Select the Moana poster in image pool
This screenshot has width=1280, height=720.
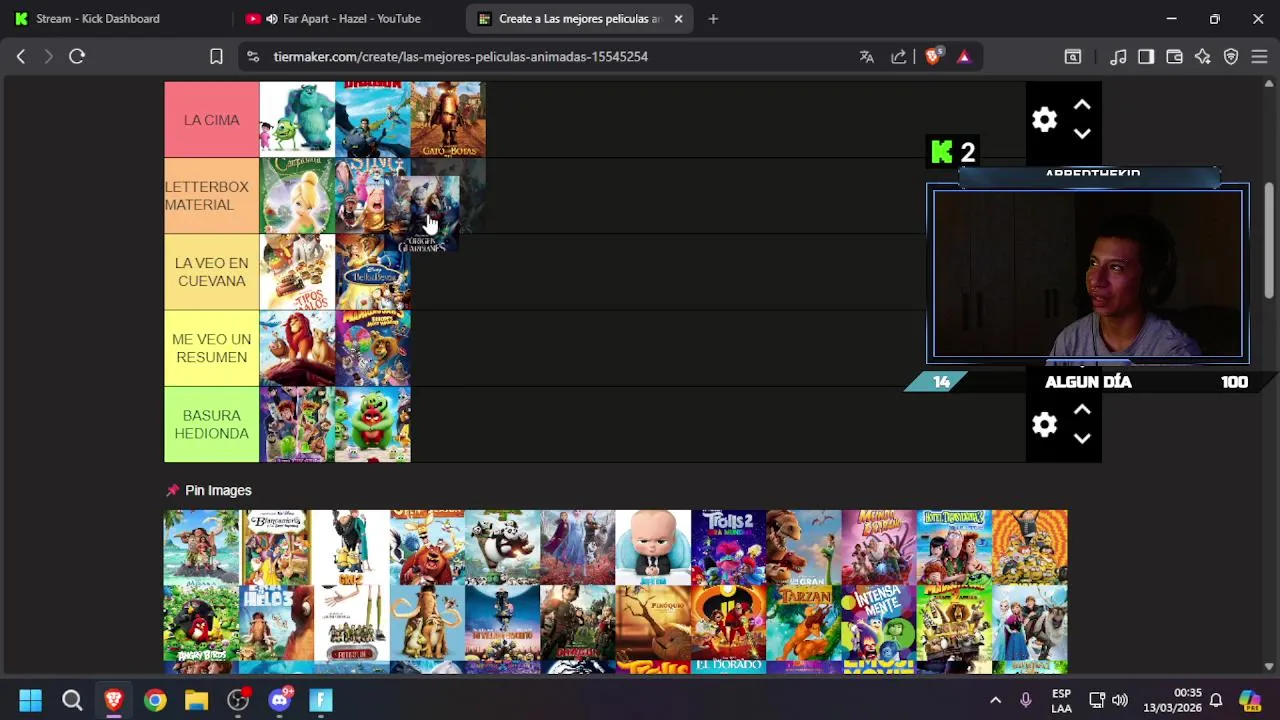[202, 547]
